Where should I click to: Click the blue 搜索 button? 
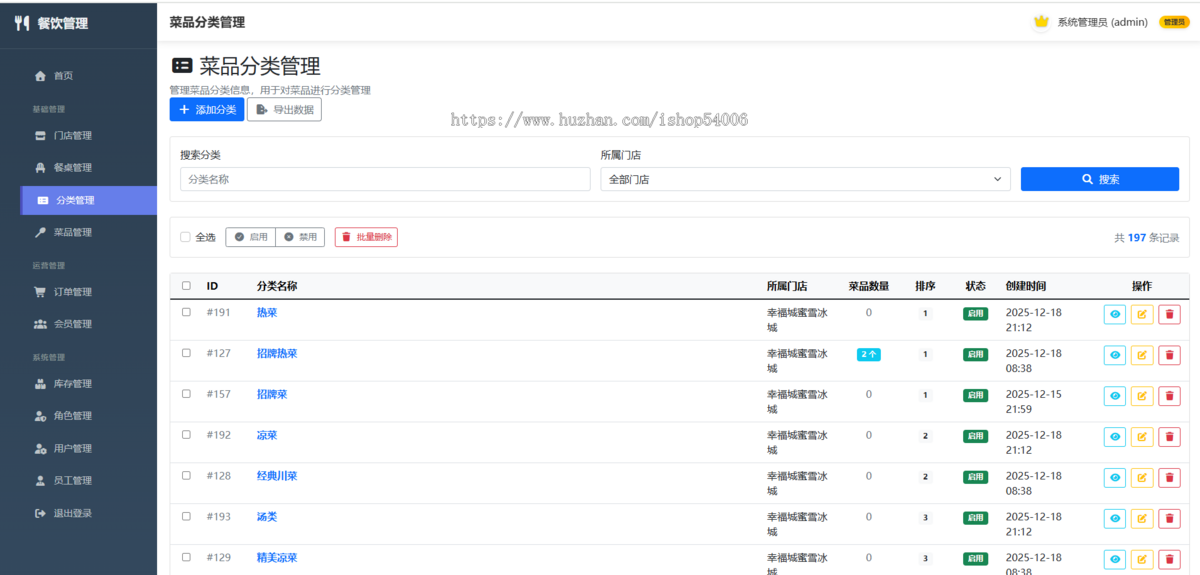pyautogui.click(x=1100, y=179)
